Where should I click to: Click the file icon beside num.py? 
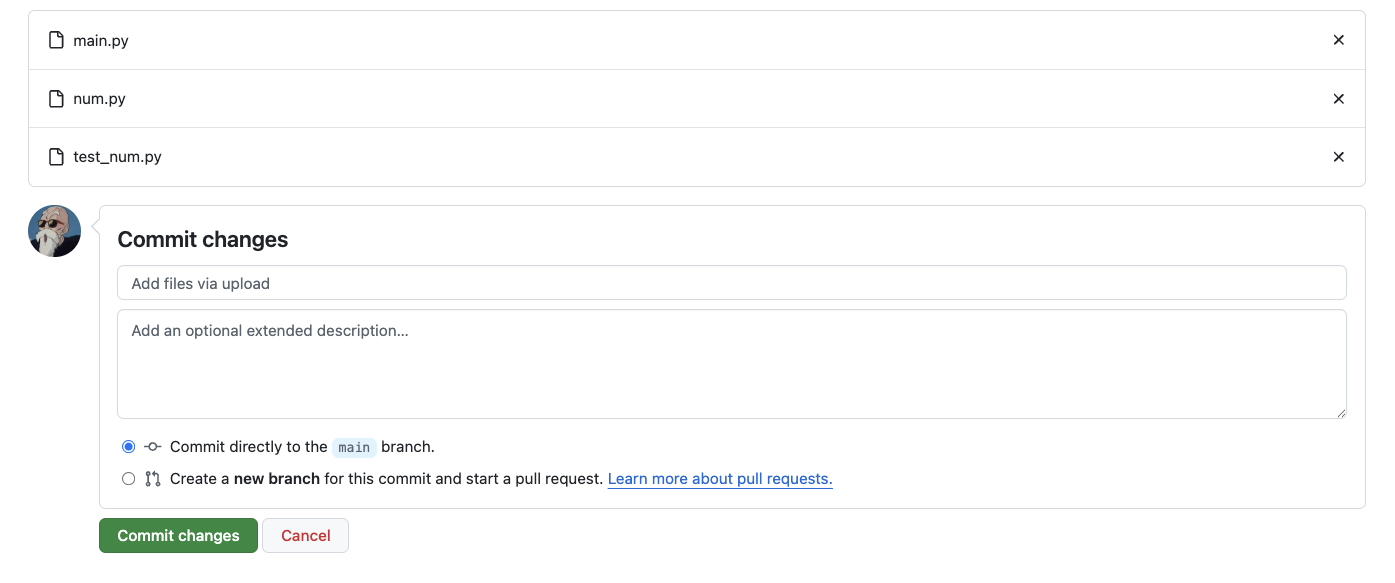pyautogui.click(x=57, y=99)
